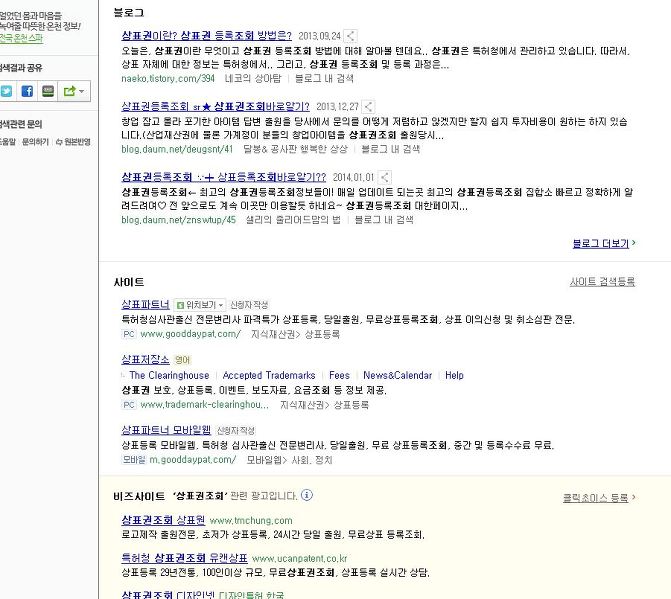Click www.trademark-clearinghou... URL
671x599 pixels.
point(205,405)
